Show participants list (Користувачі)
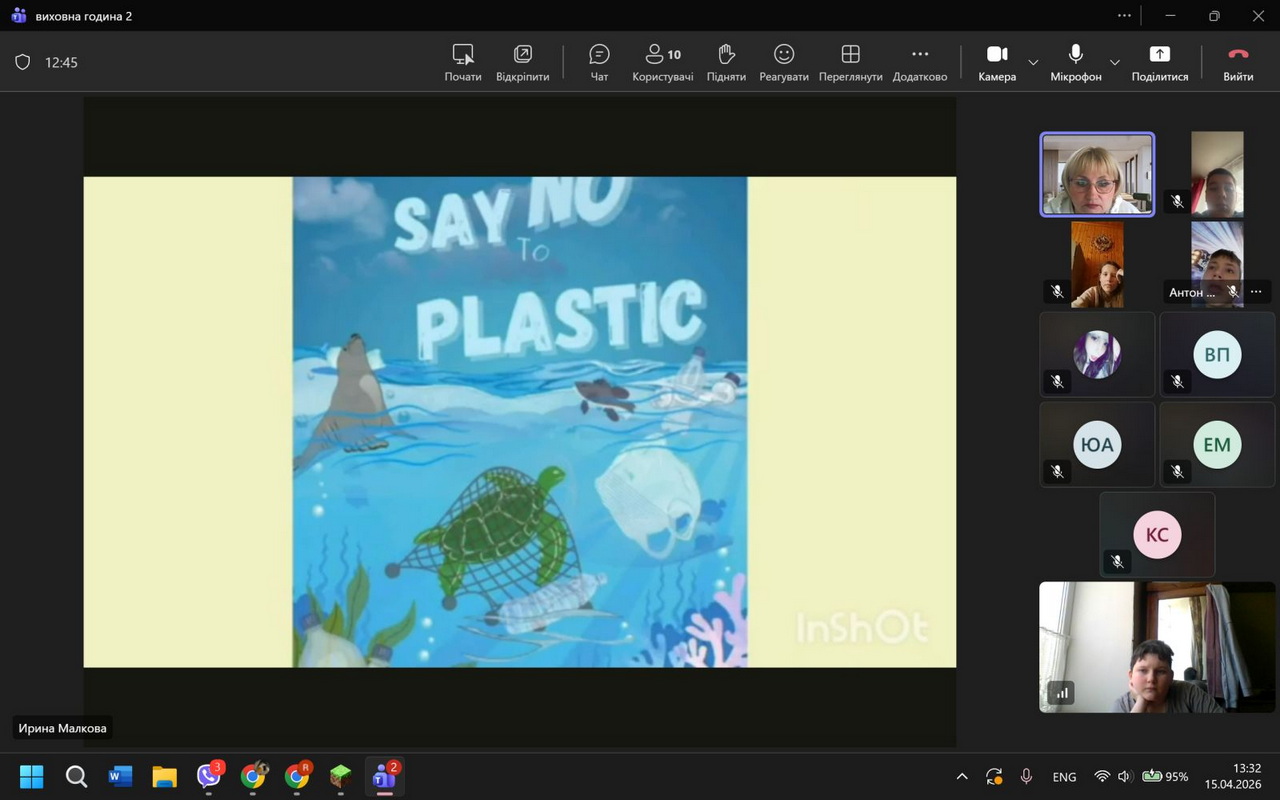Image resolution: width=1280 pixels, height=800 pixels. click(x=662, y=62)
